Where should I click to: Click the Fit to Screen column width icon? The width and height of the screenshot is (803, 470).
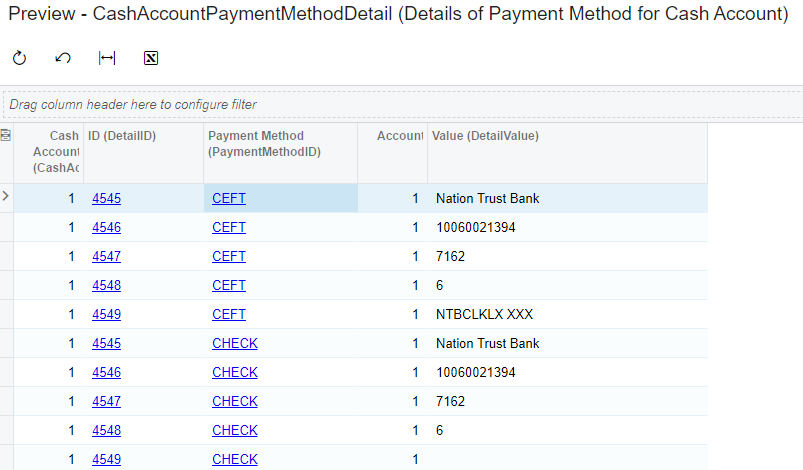pos(107,58)
